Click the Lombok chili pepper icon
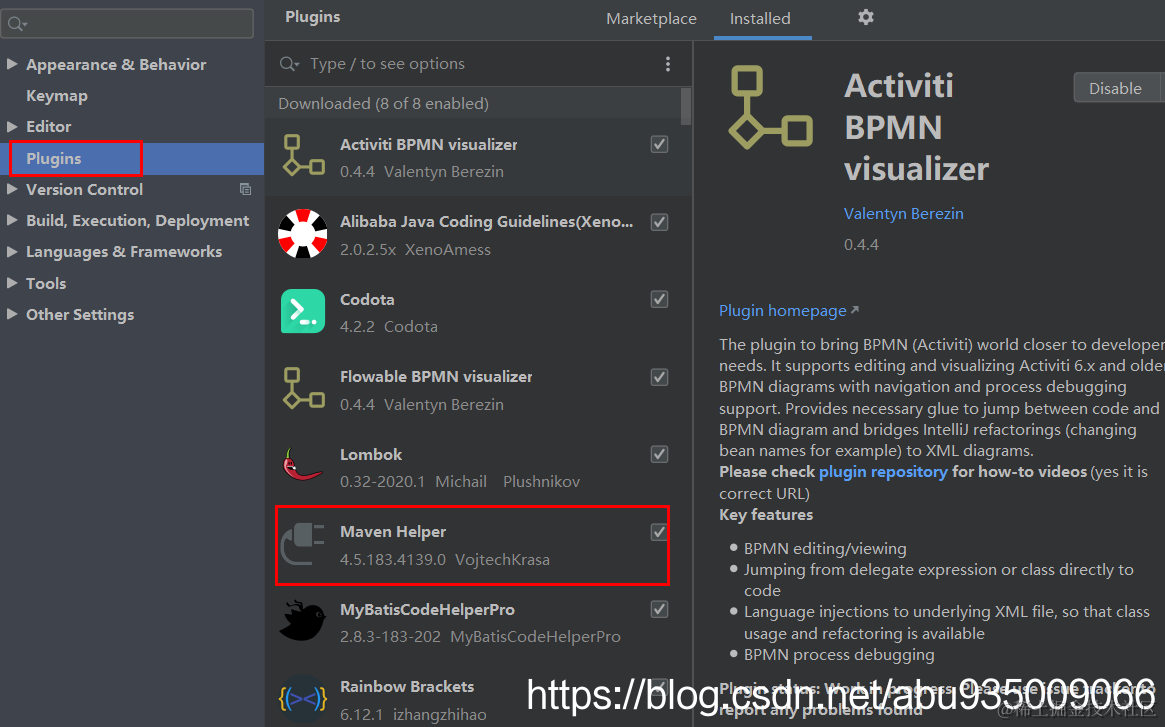 point(302,465)
